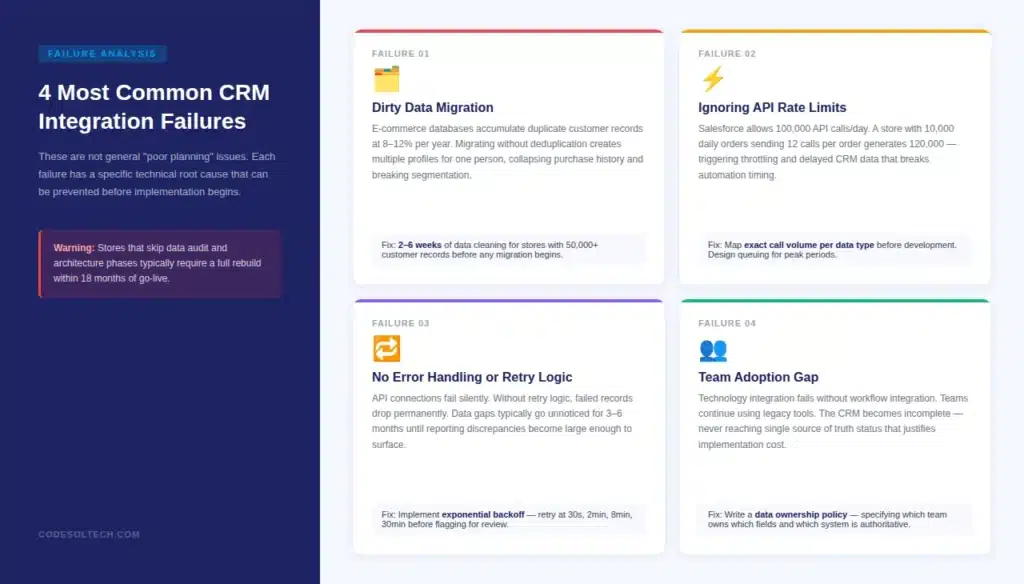Click the lightning bolt icon for Failure 02
Image resolution: width=1024 pixels, height=584 pixels.
[x=712, y=79]
